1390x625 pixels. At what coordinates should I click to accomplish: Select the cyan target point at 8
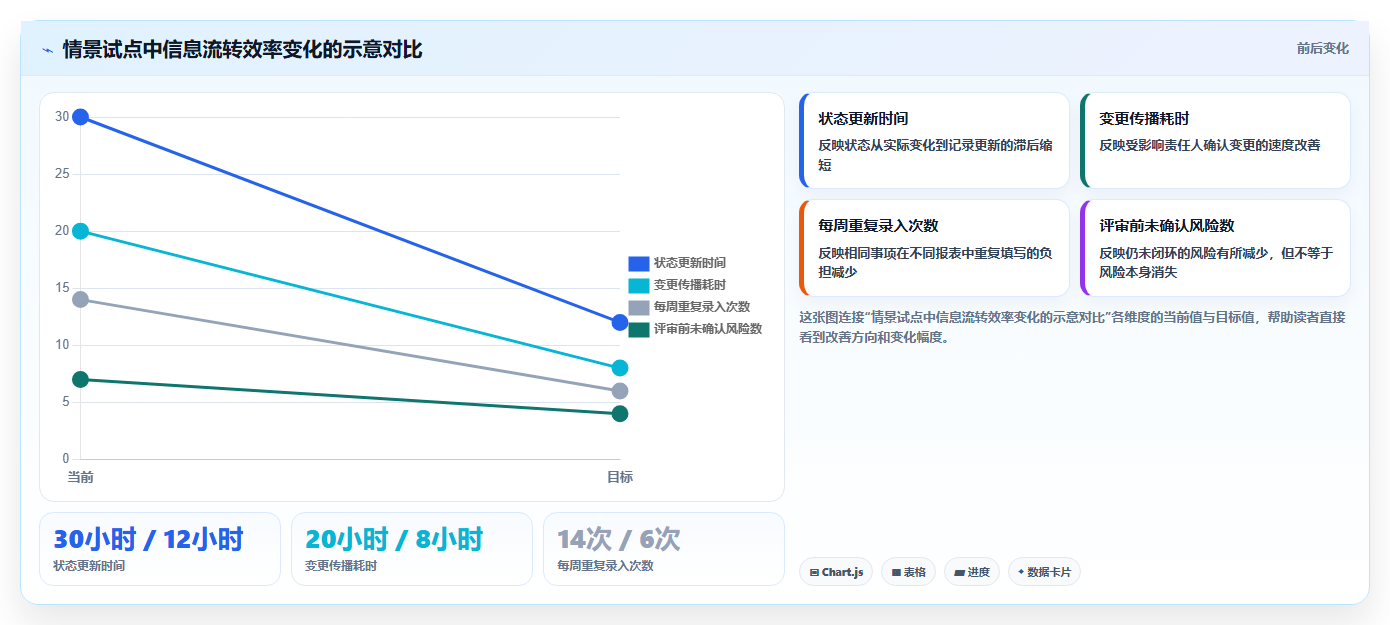coord(620,368)
